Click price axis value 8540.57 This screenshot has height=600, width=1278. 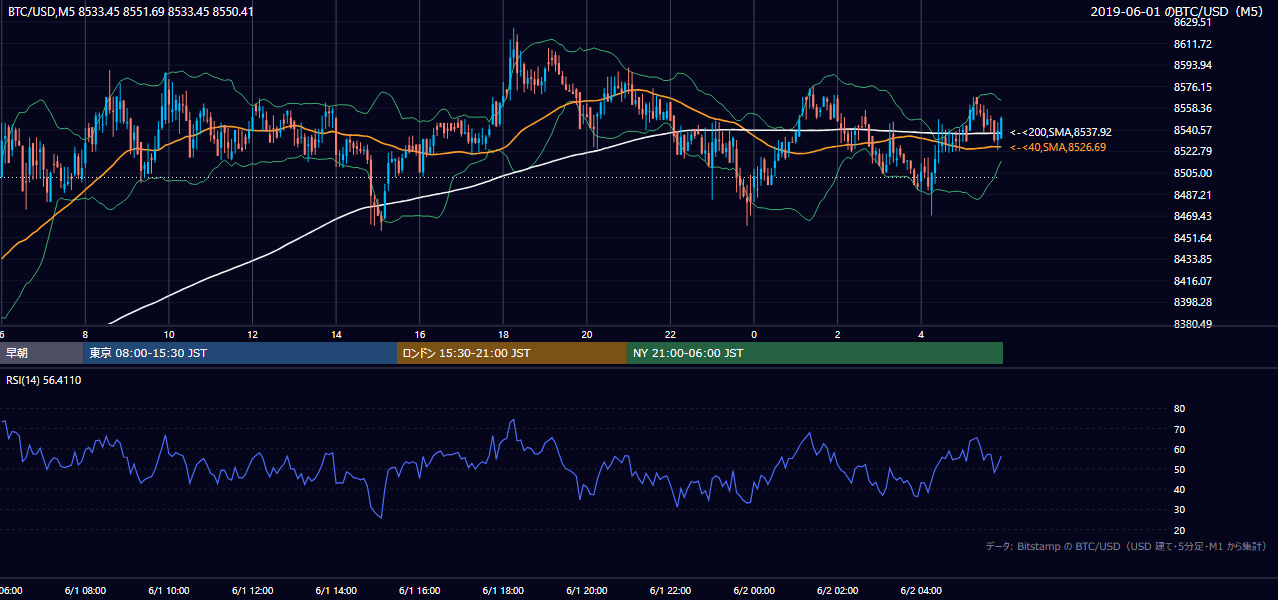tap(1193, 130)
